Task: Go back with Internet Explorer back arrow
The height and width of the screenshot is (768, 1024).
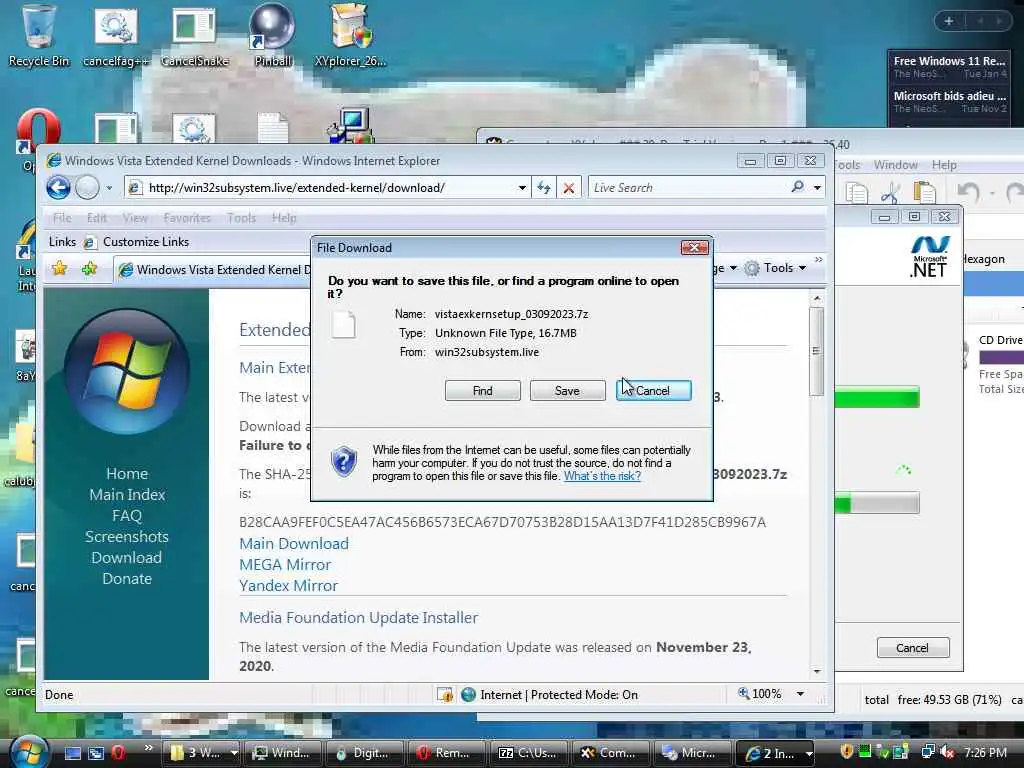Action: coord(58,188)
